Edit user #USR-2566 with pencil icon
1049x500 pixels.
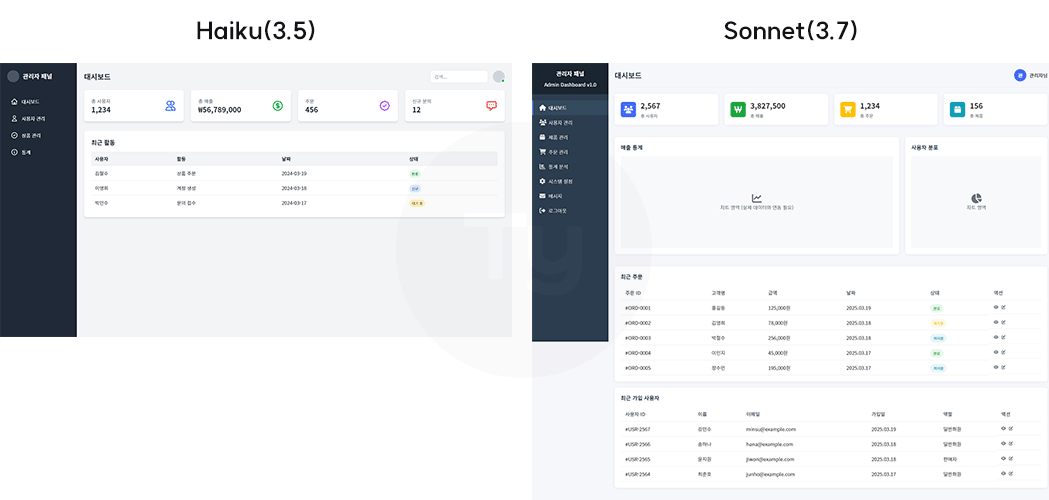[1011, 443]
